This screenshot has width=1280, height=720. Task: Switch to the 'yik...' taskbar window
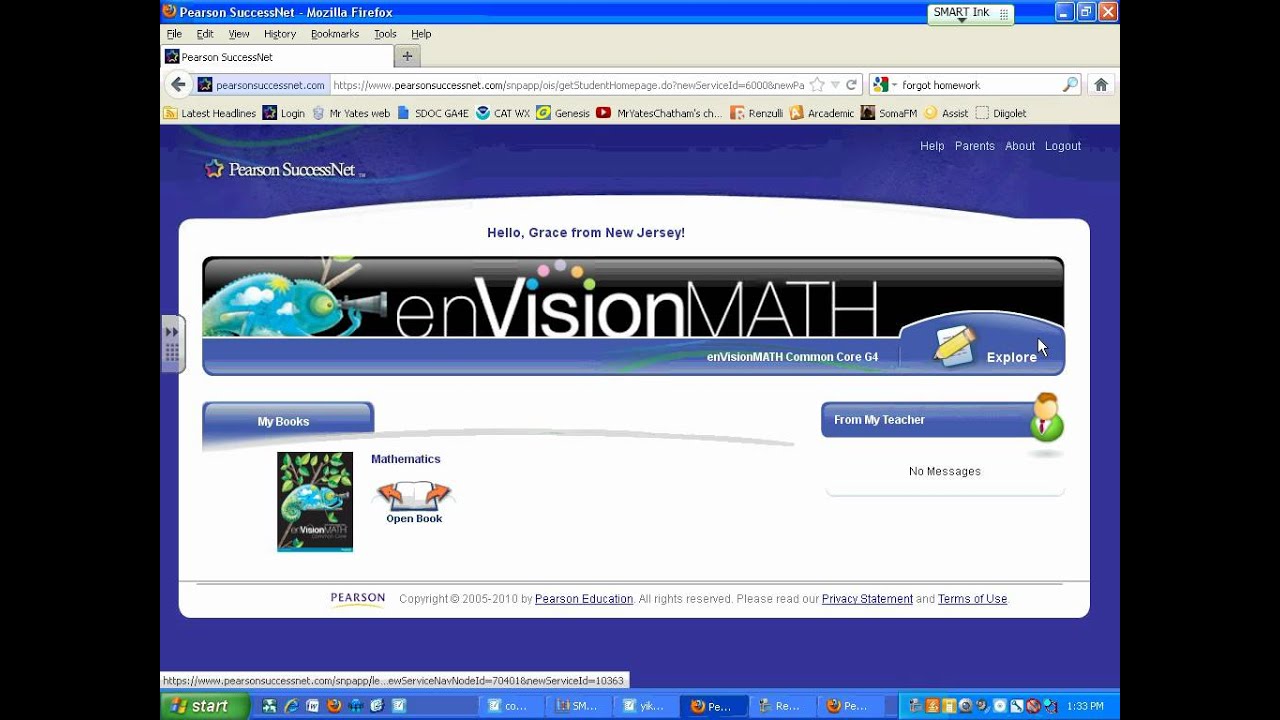click(x=647, y=706)
